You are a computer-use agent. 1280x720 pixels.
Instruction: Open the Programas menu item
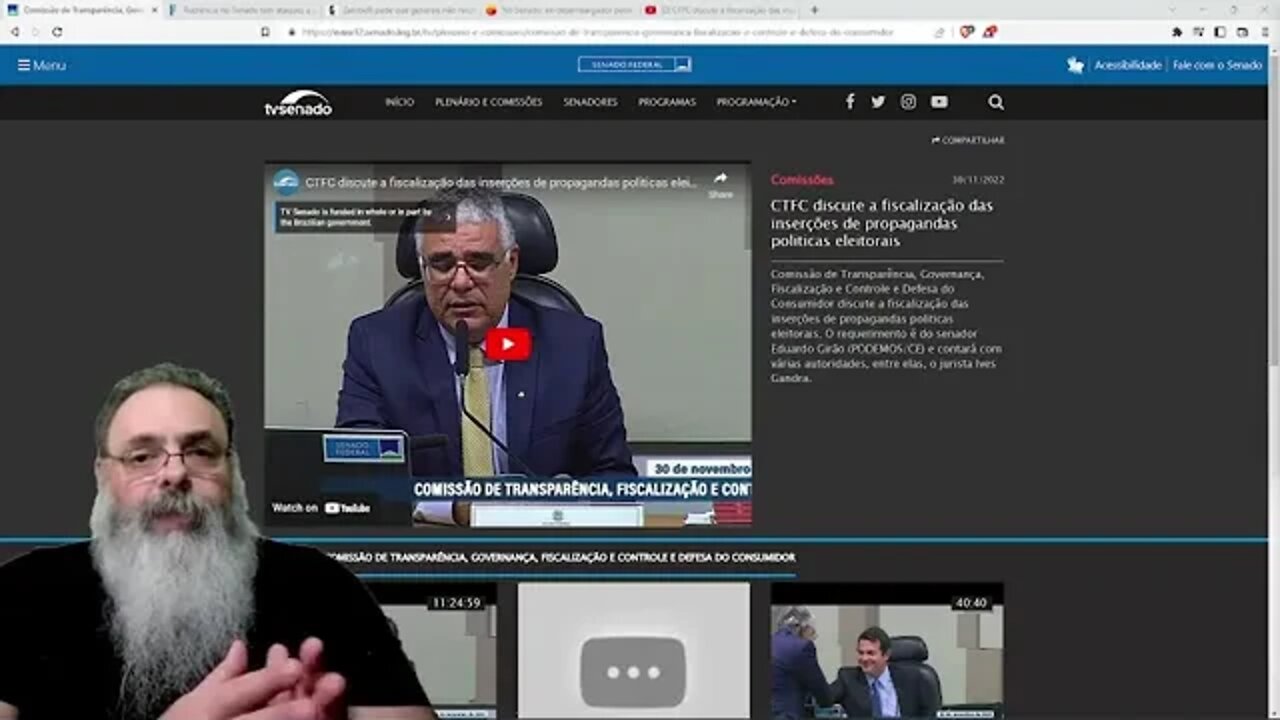[667, 102]
